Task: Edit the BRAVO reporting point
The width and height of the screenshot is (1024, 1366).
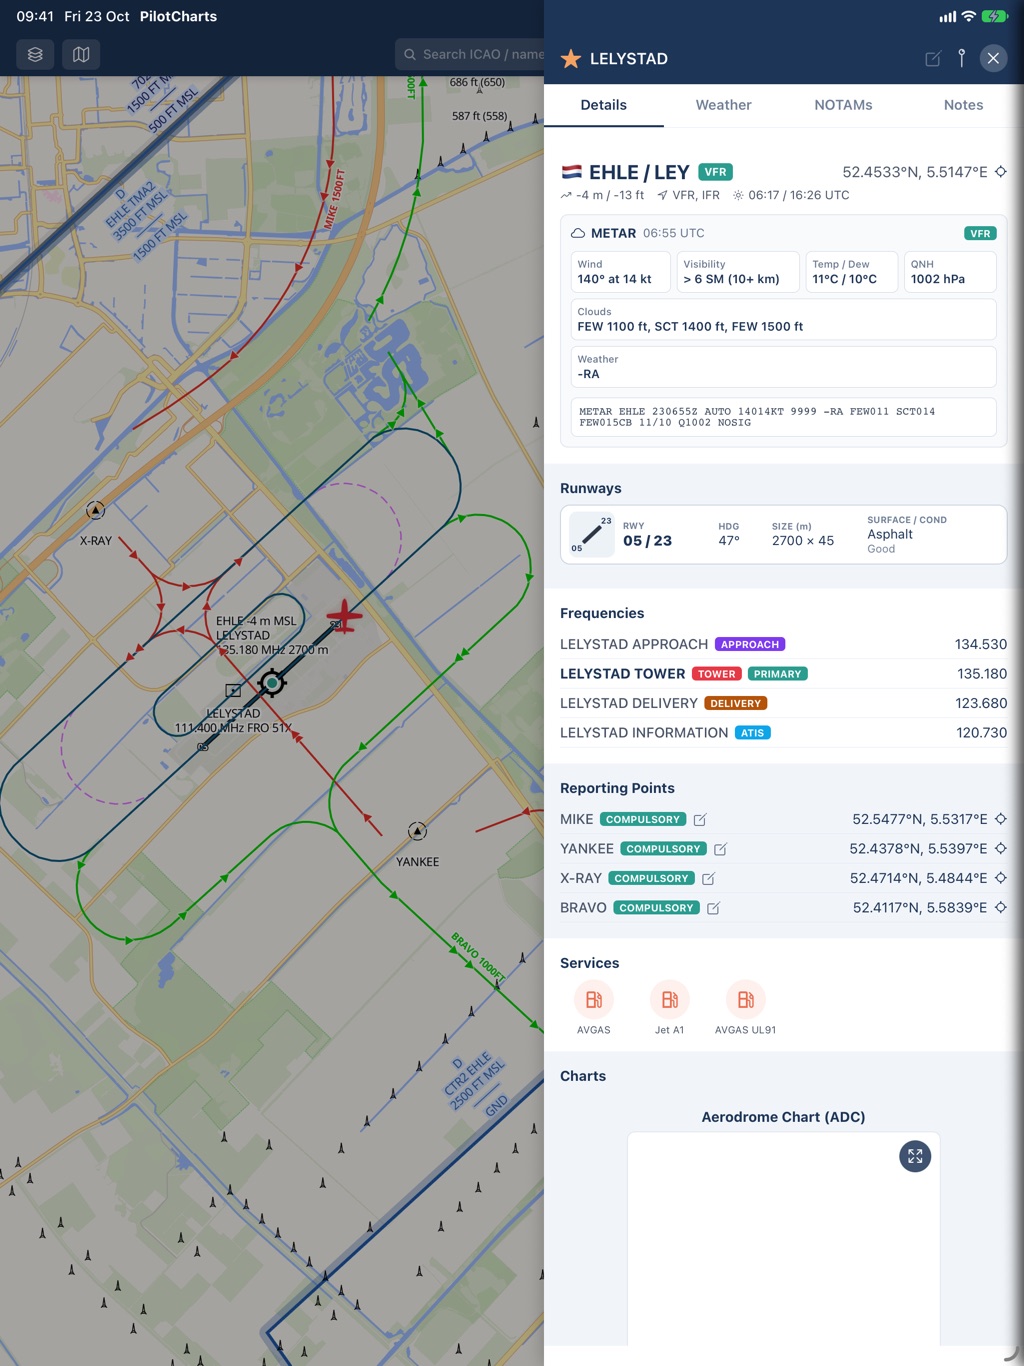Action: coord(713,908)
